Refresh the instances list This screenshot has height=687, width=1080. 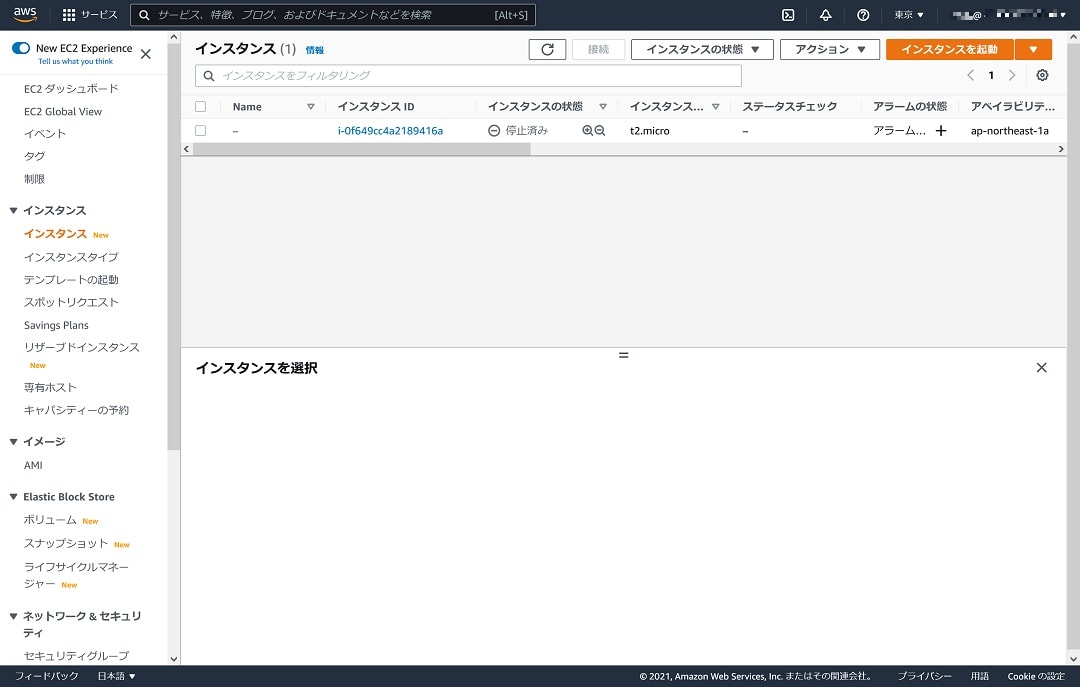click(547, 50)
